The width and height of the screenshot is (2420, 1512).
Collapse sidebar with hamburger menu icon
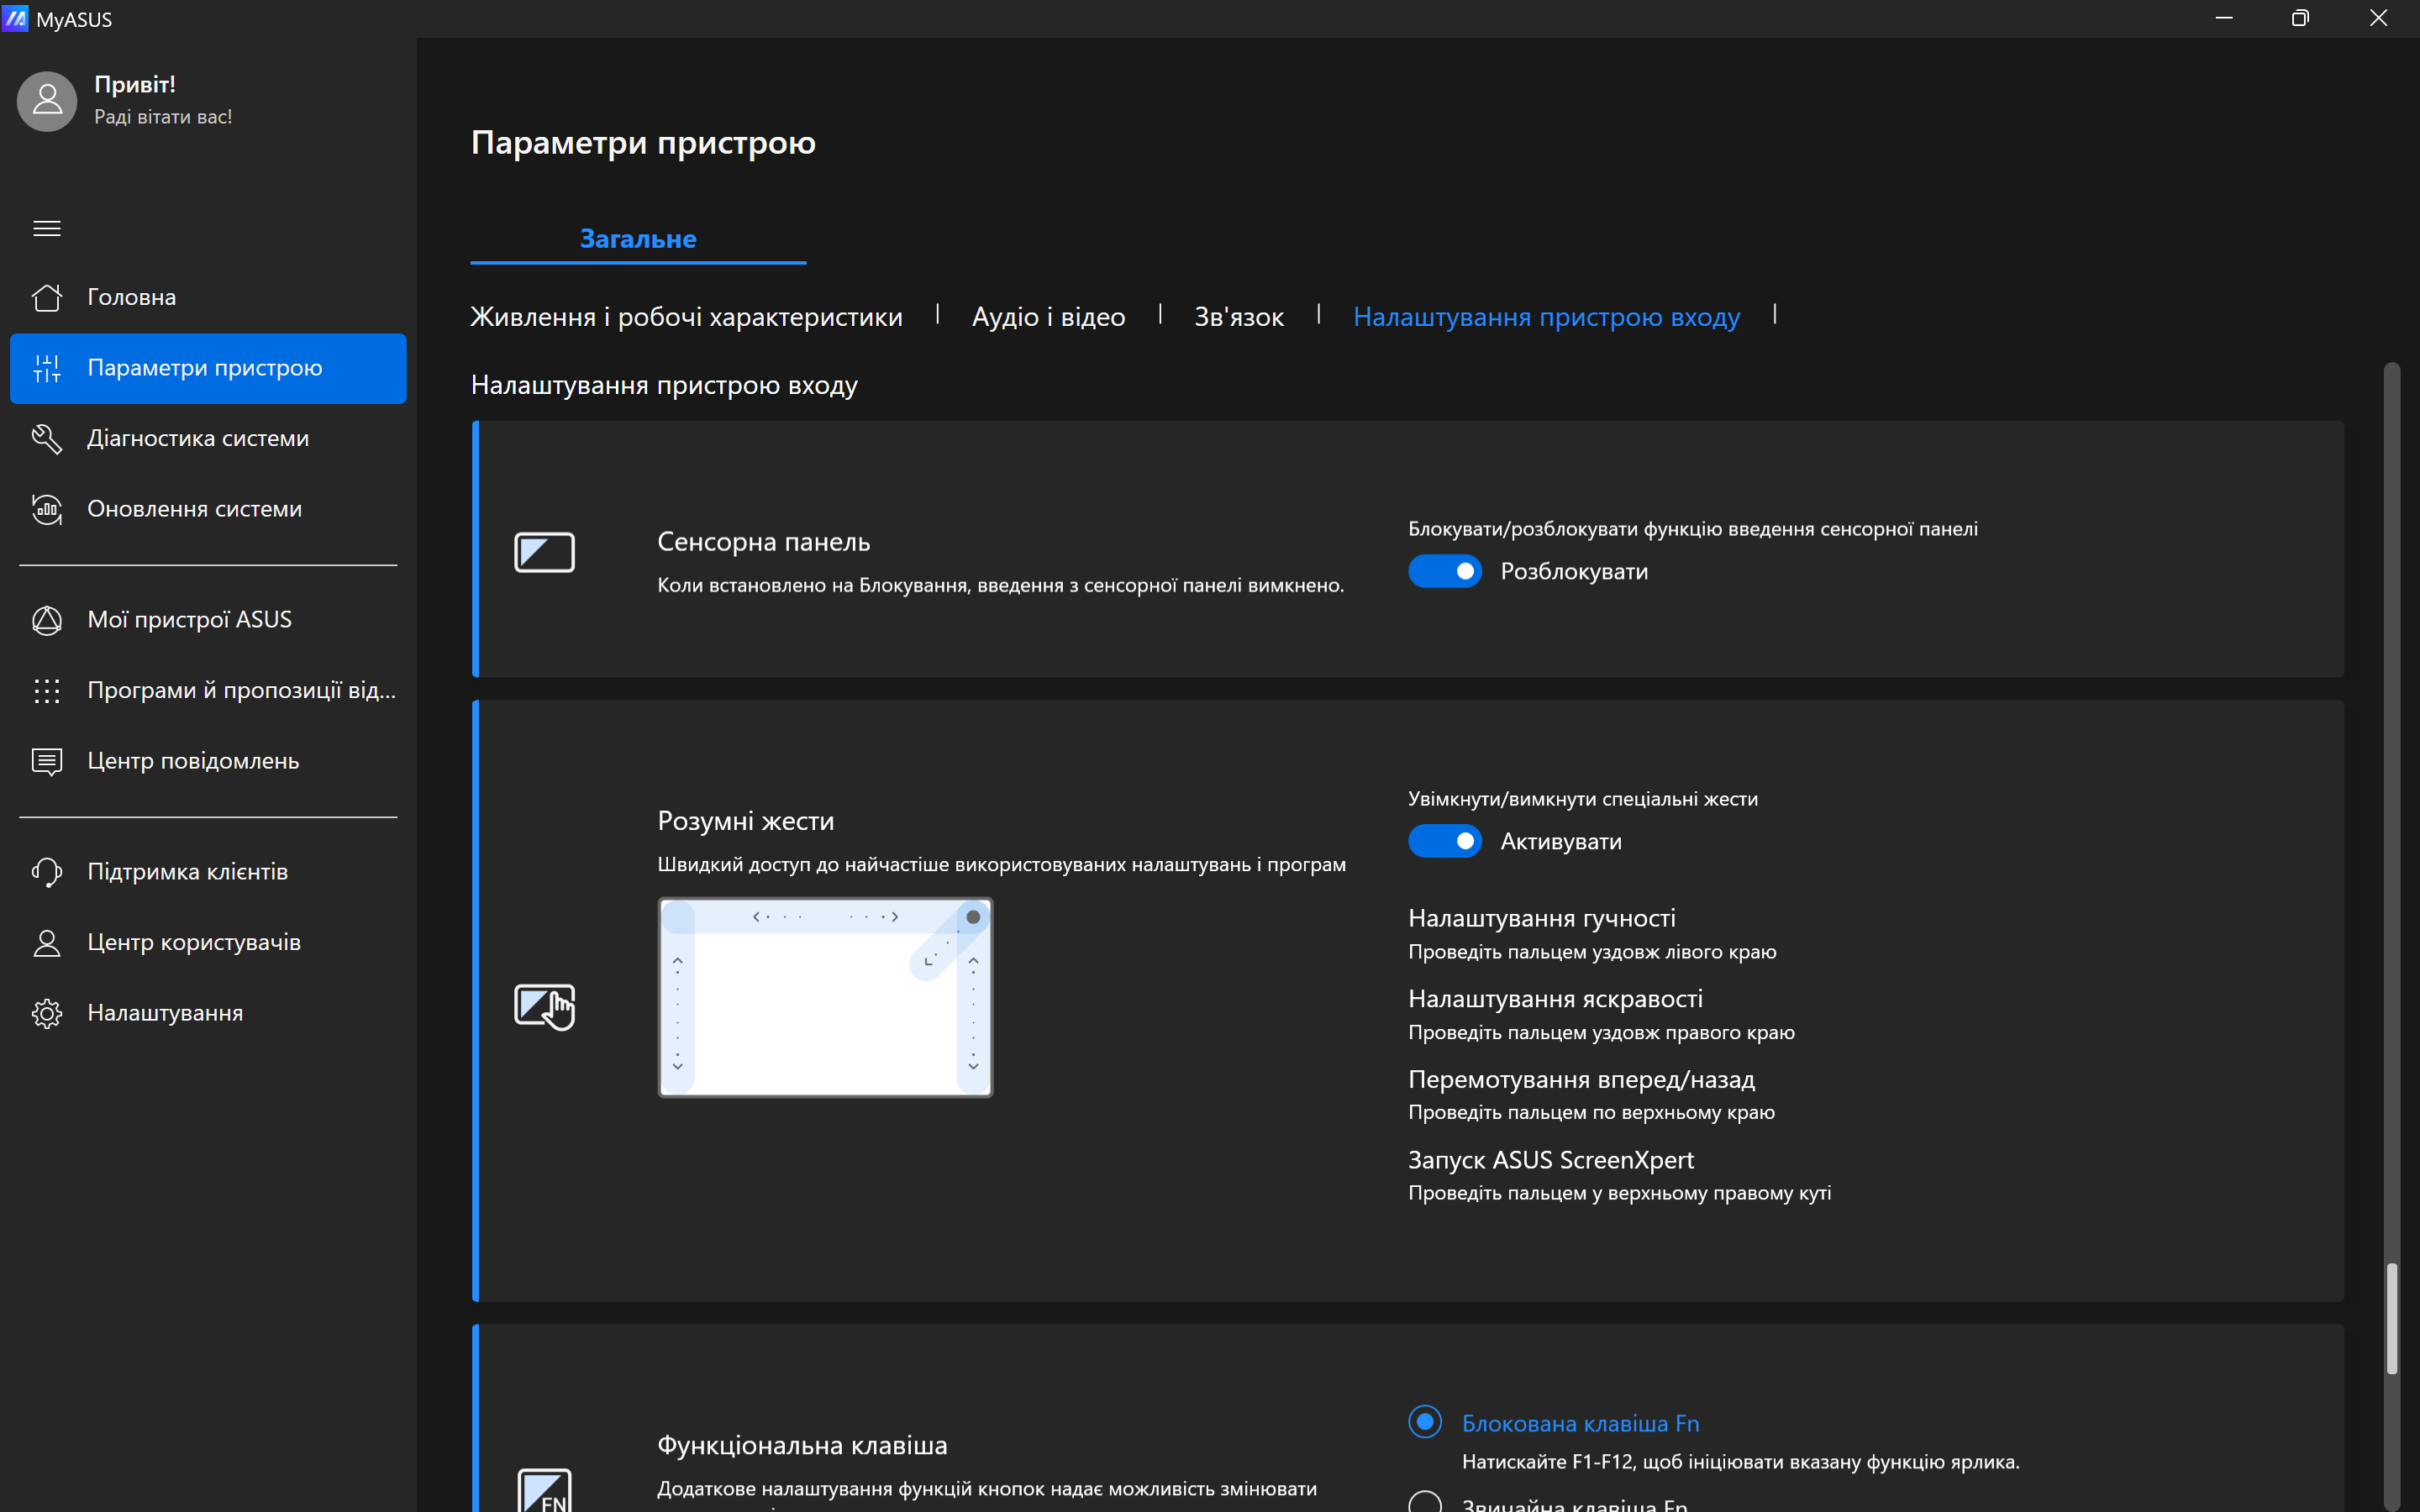47,228
